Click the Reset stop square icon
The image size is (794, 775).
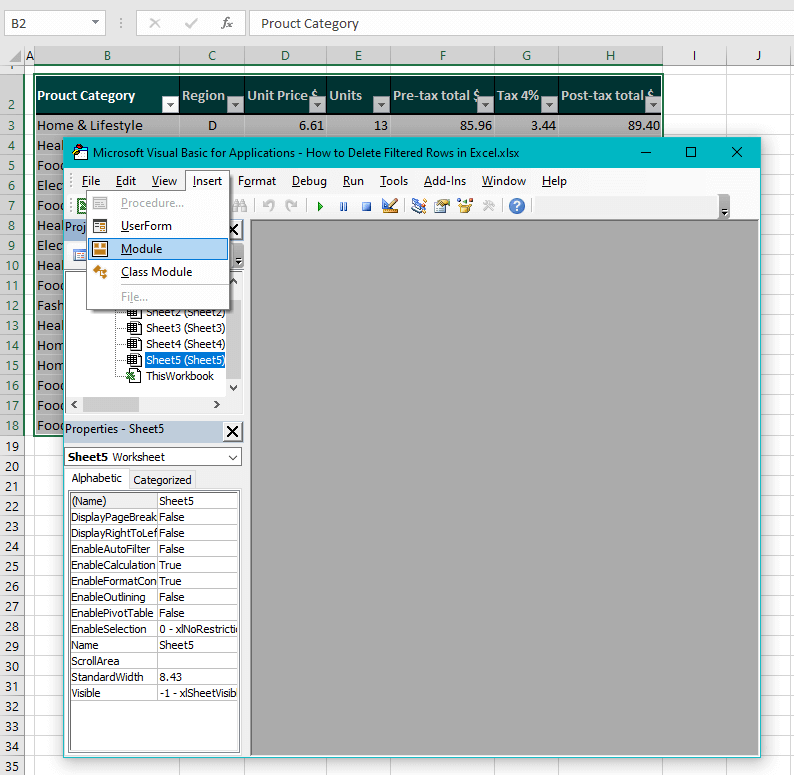[x=366, y=206]
